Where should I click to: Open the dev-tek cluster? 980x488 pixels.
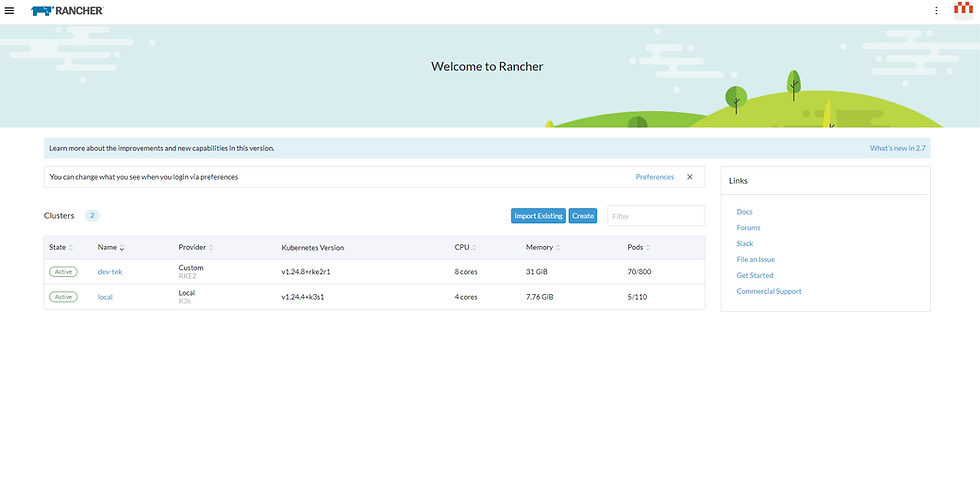pos(110,272)
